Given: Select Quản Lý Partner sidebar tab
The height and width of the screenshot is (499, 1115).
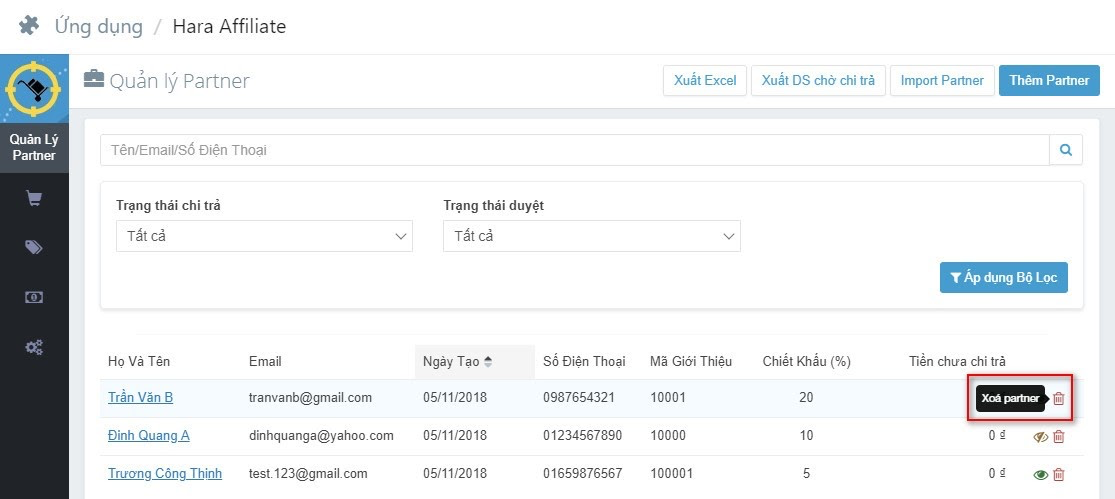Looking at the screenshot, I should [34, 147].
